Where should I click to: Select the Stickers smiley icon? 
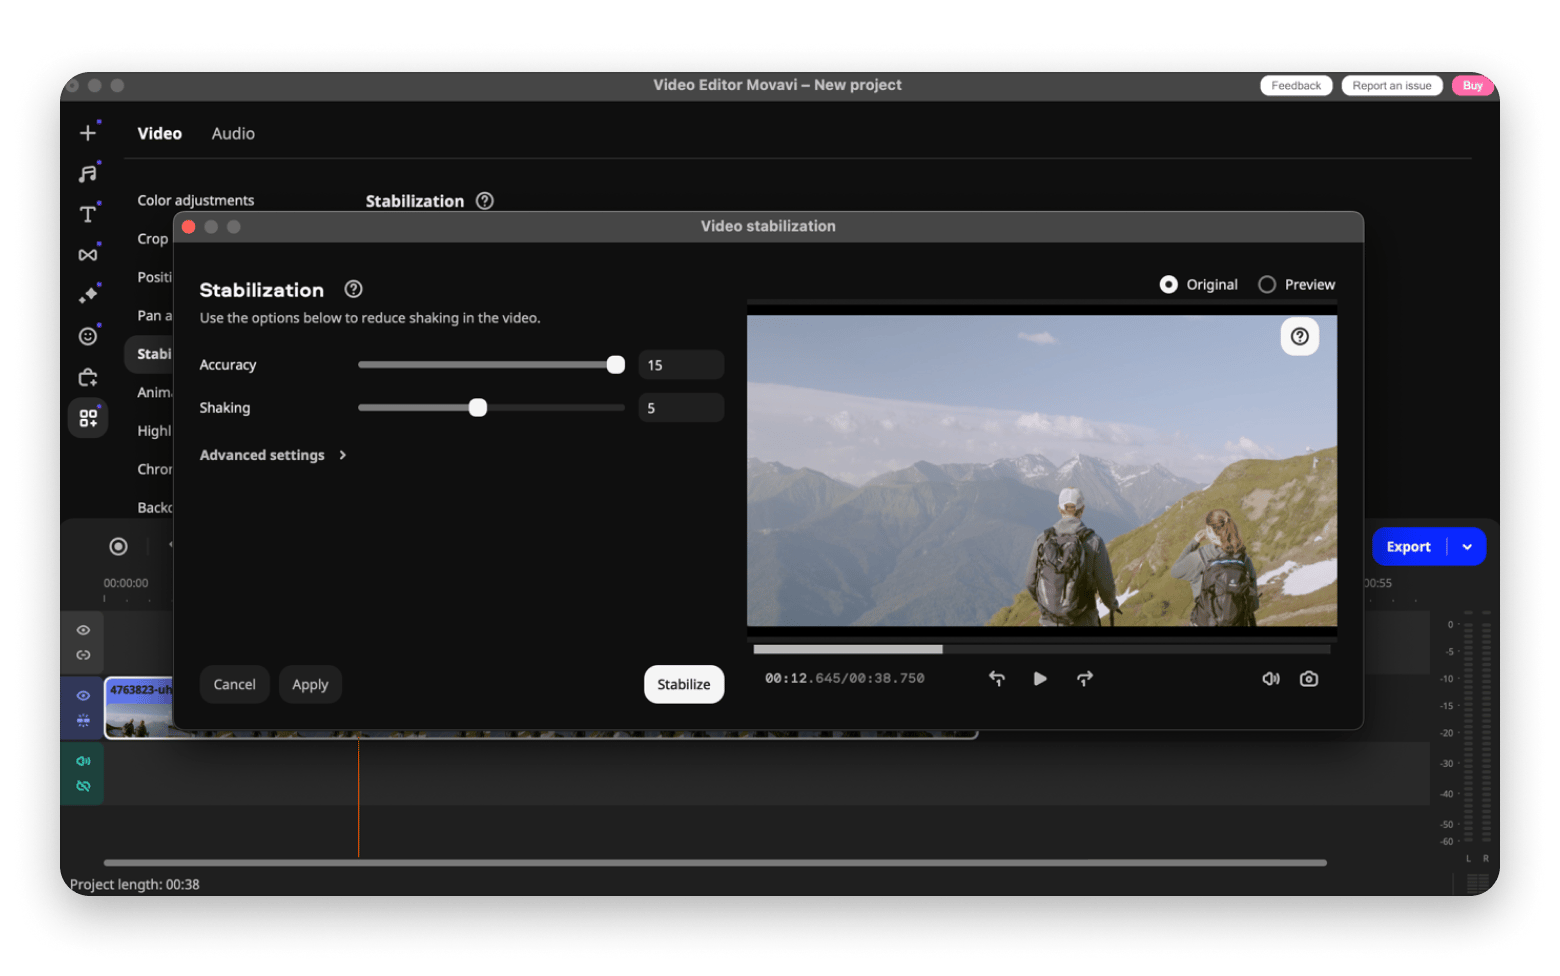(x=88, y=336)
